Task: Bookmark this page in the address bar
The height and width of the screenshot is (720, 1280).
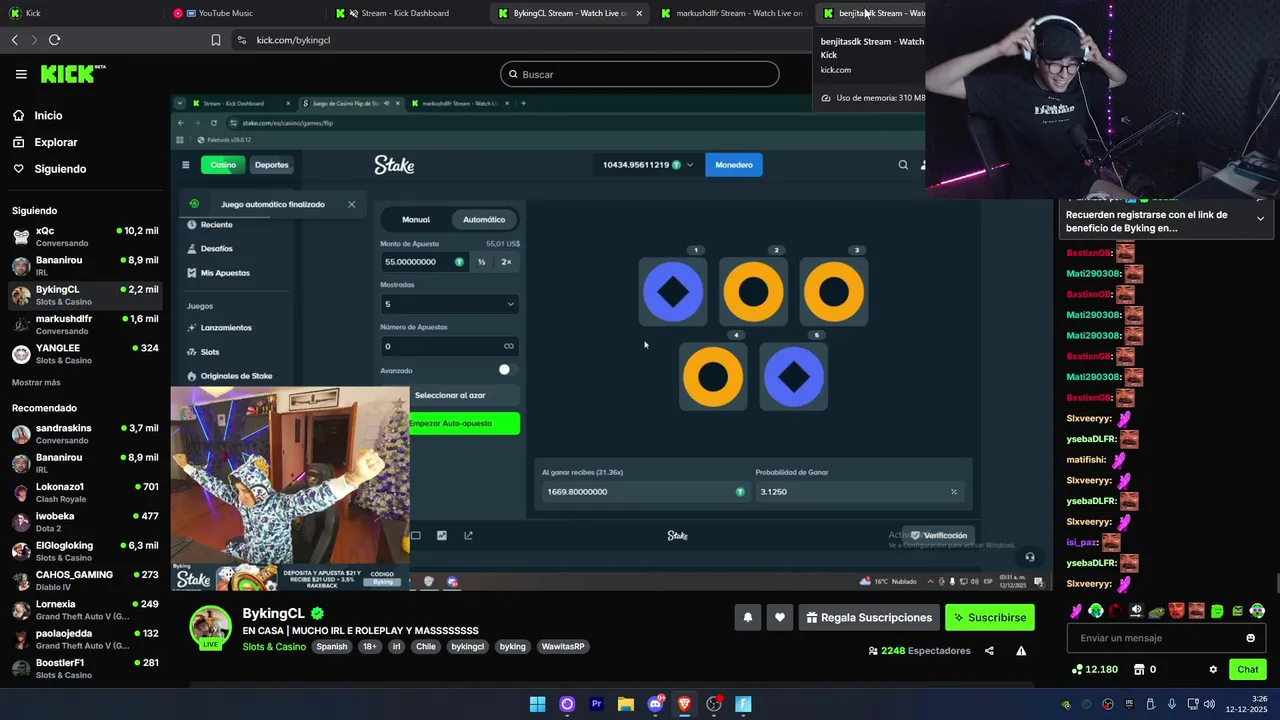Action: point(215,40)
